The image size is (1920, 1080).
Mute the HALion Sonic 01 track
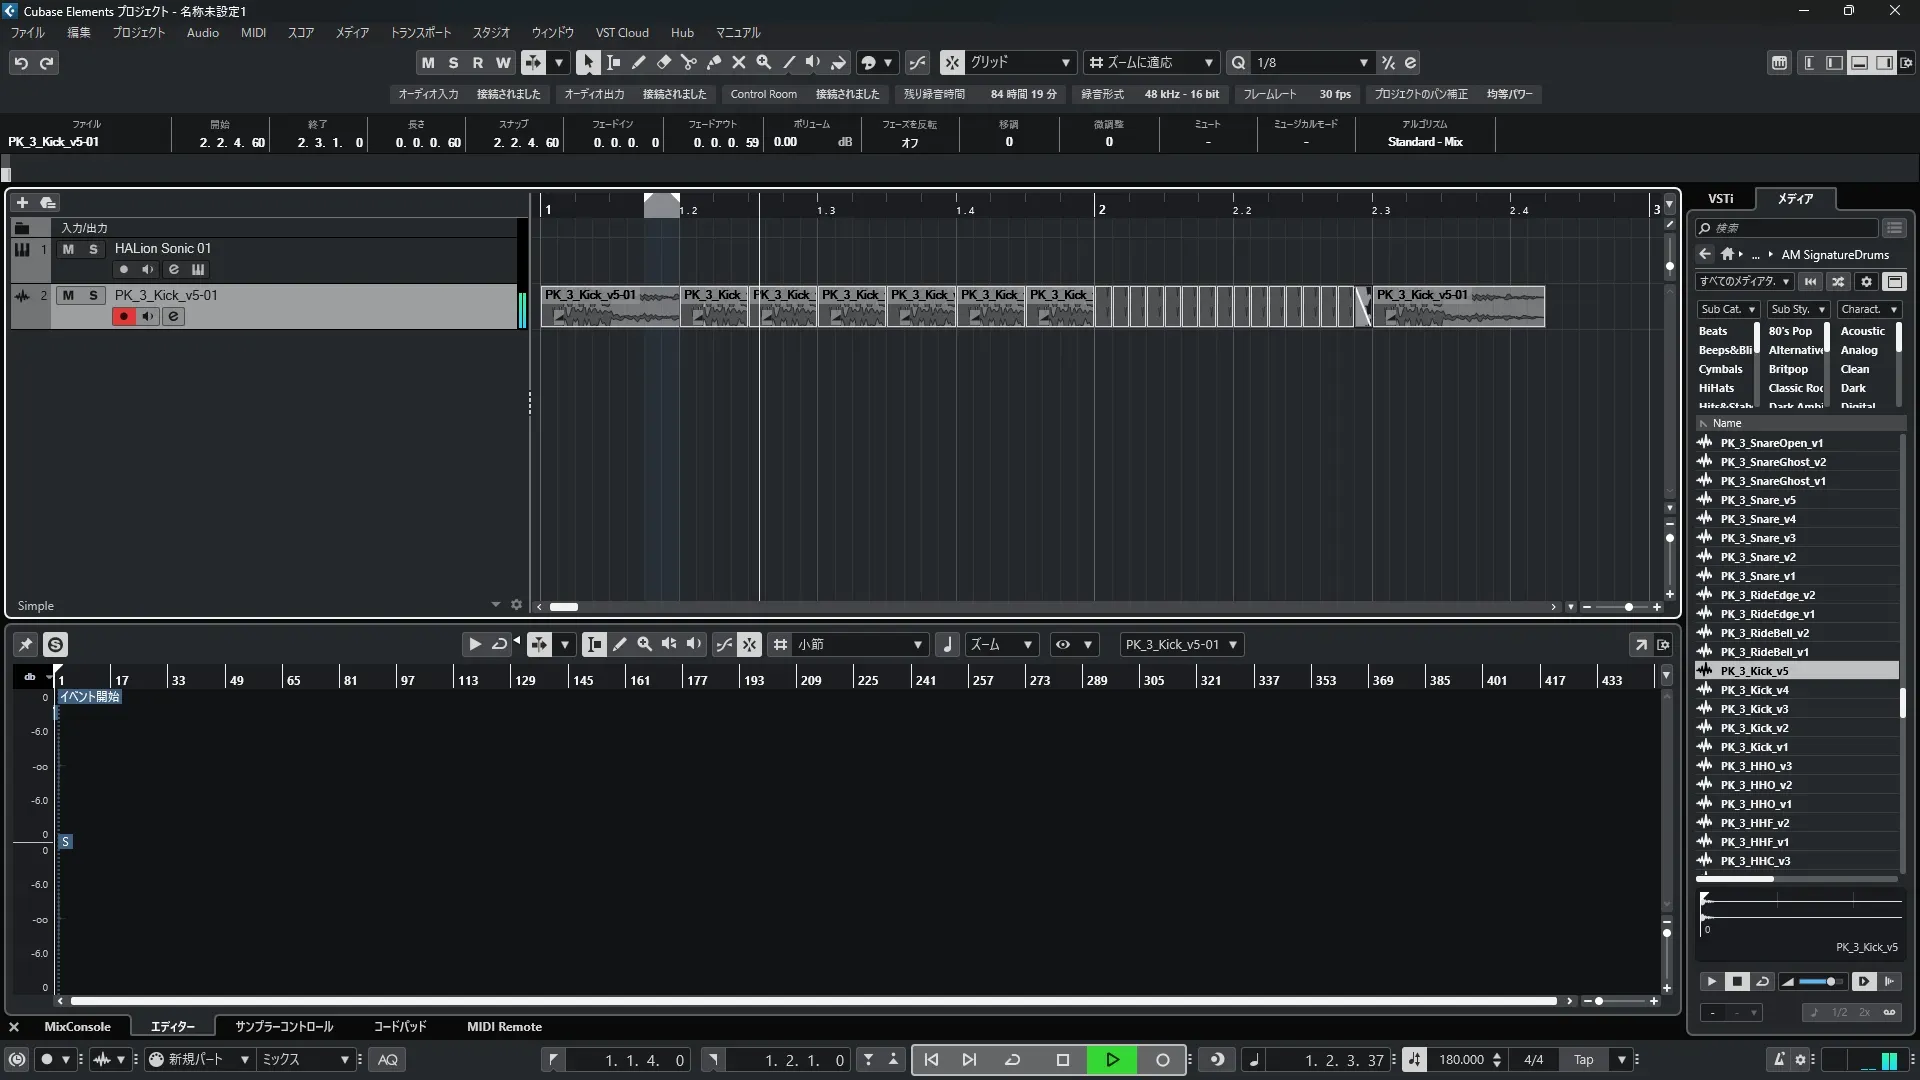click(x=68, y=249)
